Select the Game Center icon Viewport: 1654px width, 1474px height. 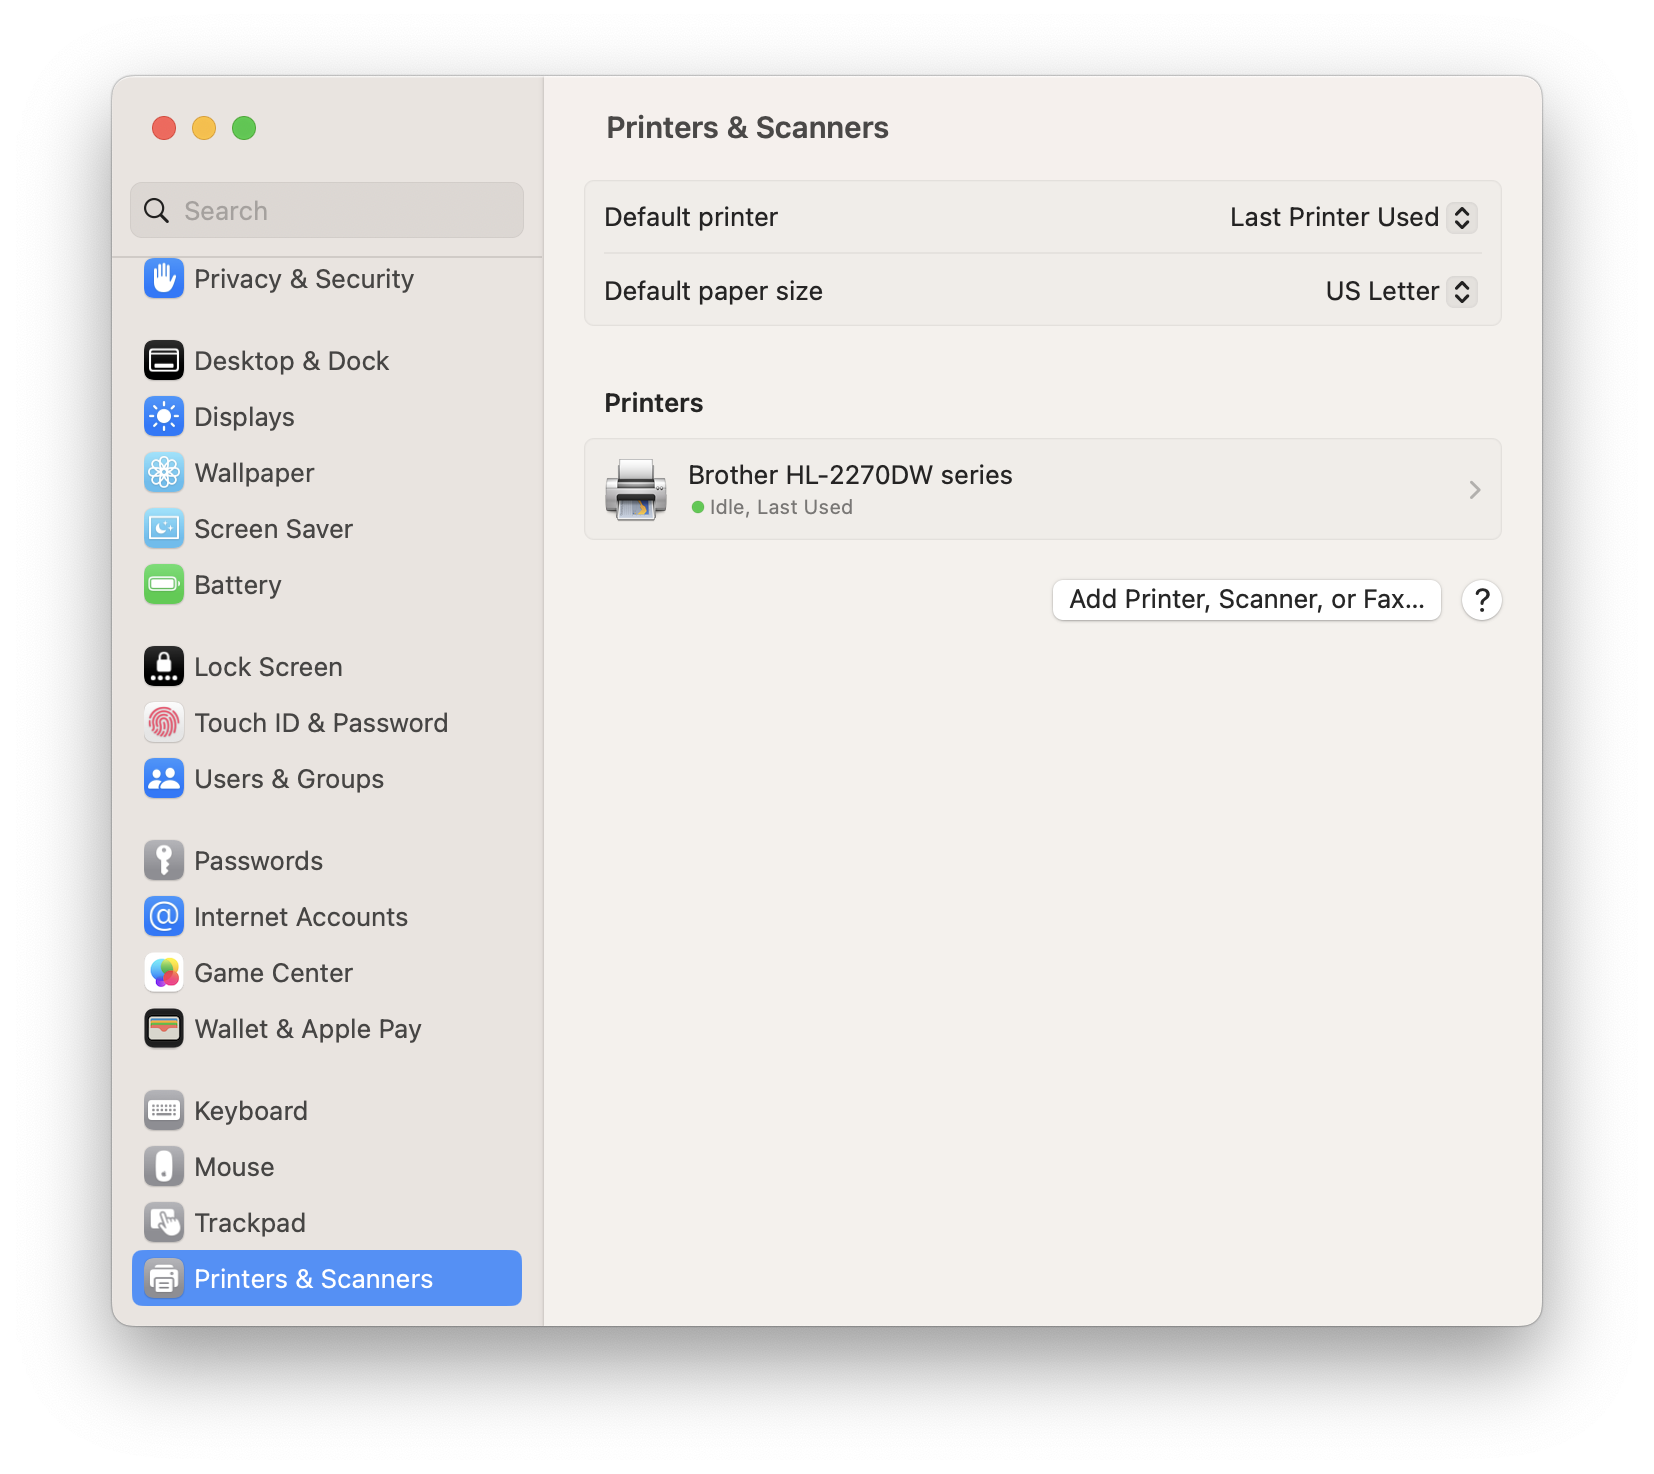164,973
